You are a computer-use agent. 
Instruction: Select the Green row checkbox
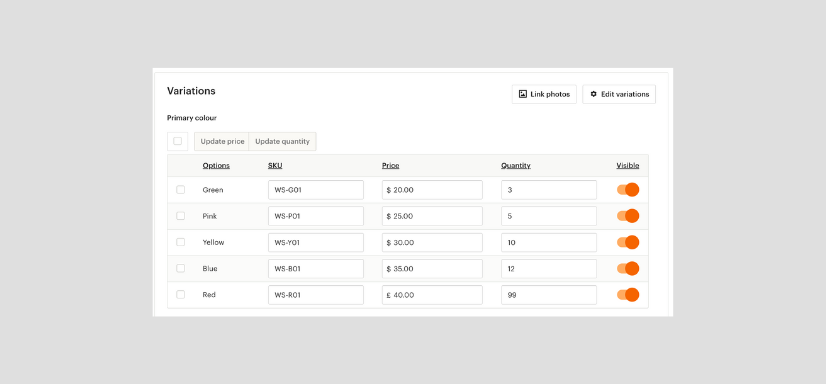[181, 190]
